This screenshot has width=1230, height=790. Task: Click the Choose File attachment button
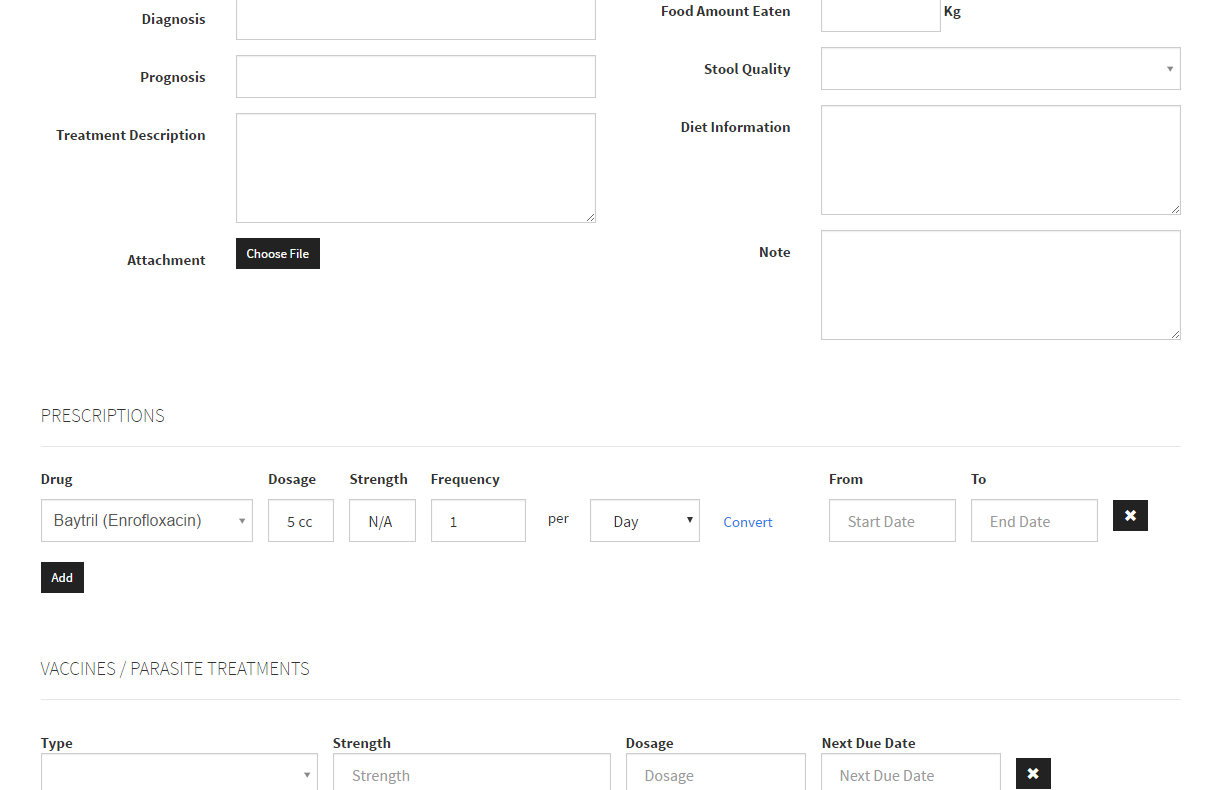[x=277, y=254]
